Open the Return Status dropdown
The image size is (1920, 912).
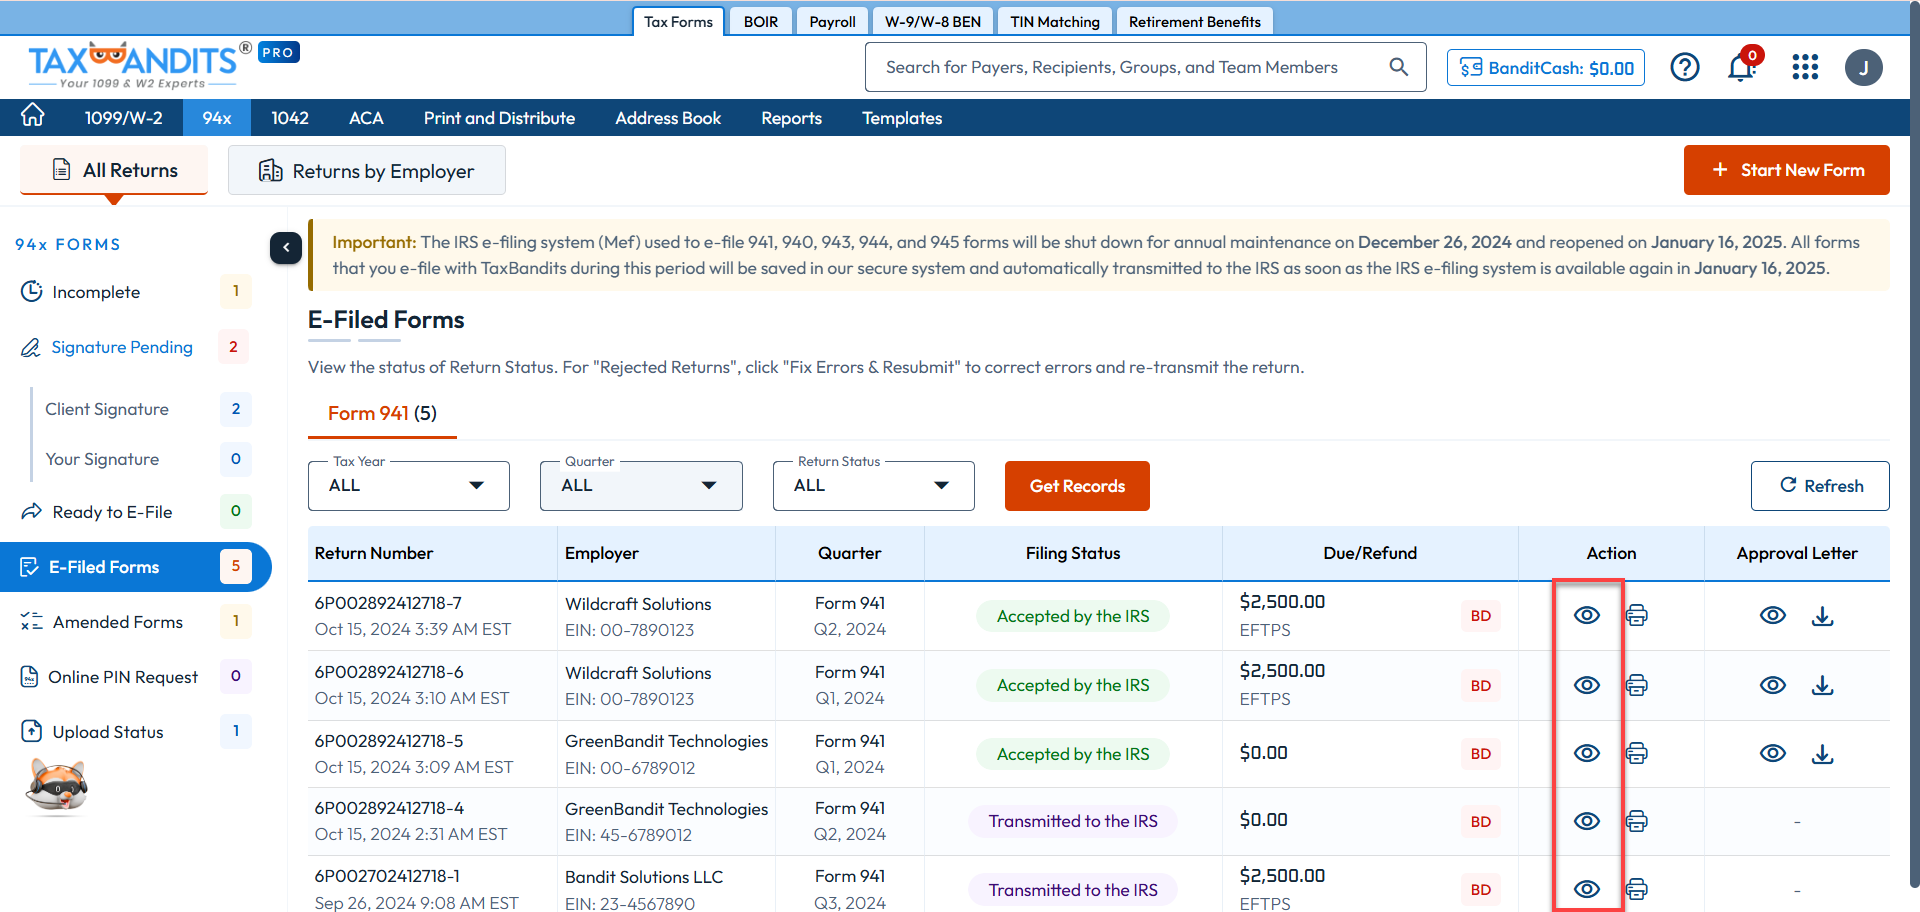pos(873,485)
